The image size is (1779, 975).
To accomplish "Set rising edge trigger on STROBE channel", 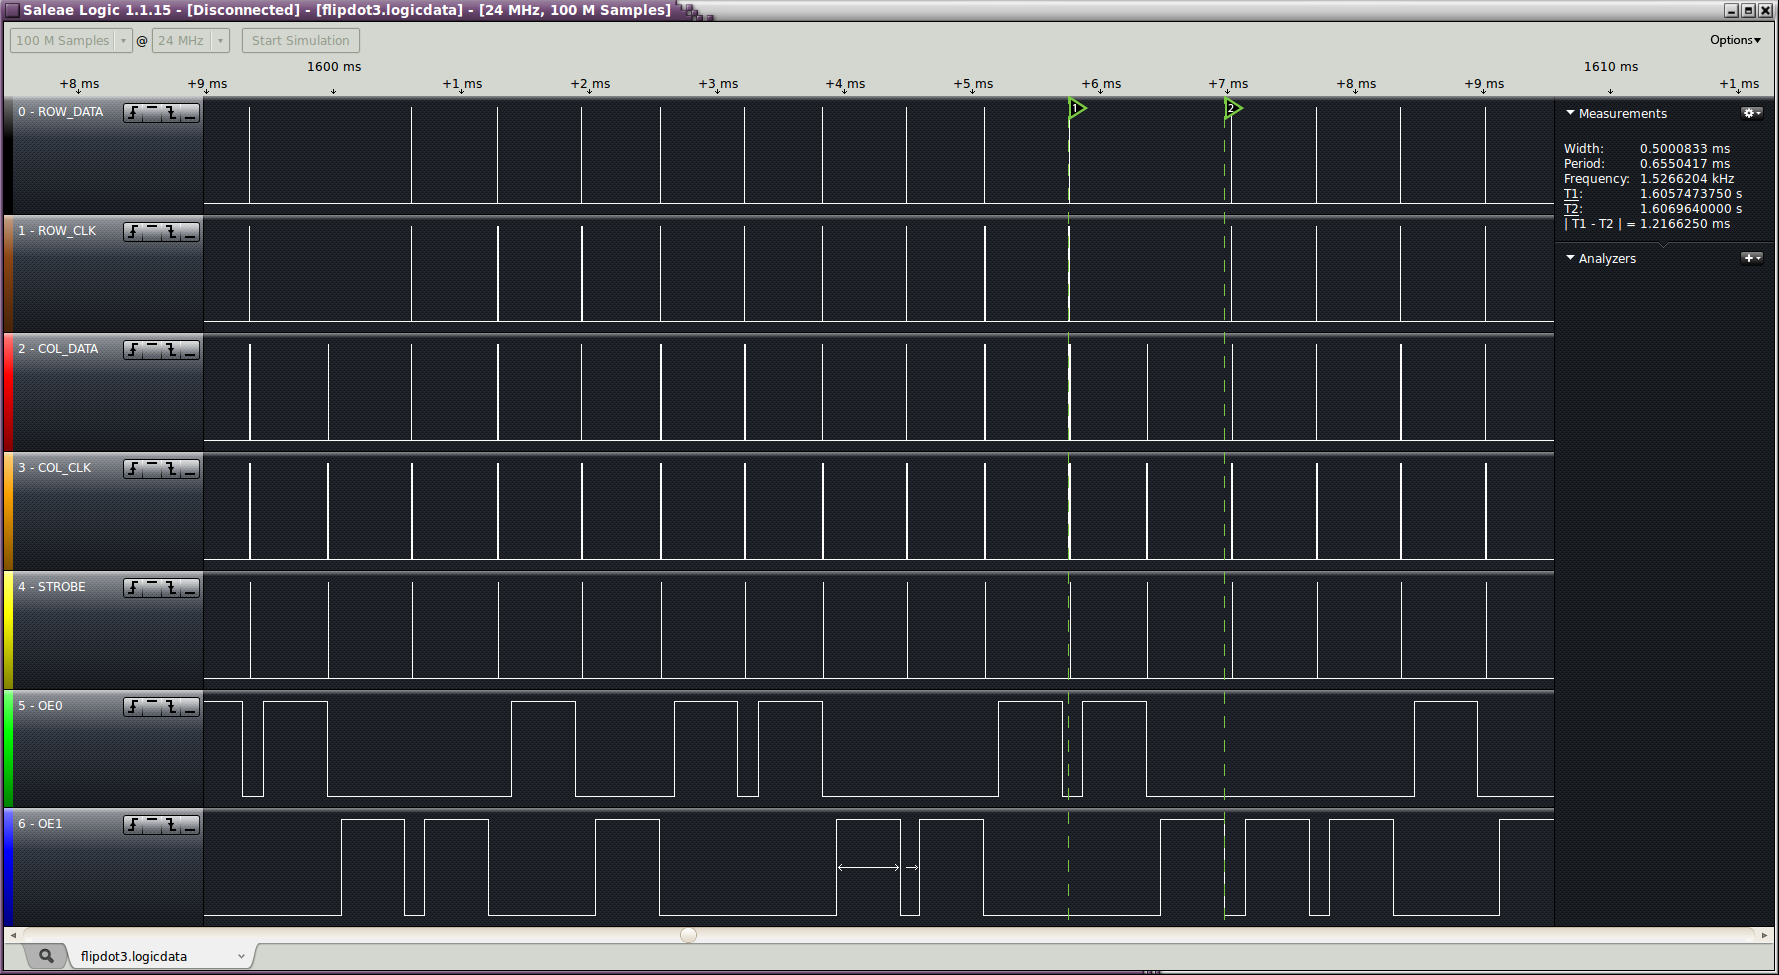I will [133, 588].
